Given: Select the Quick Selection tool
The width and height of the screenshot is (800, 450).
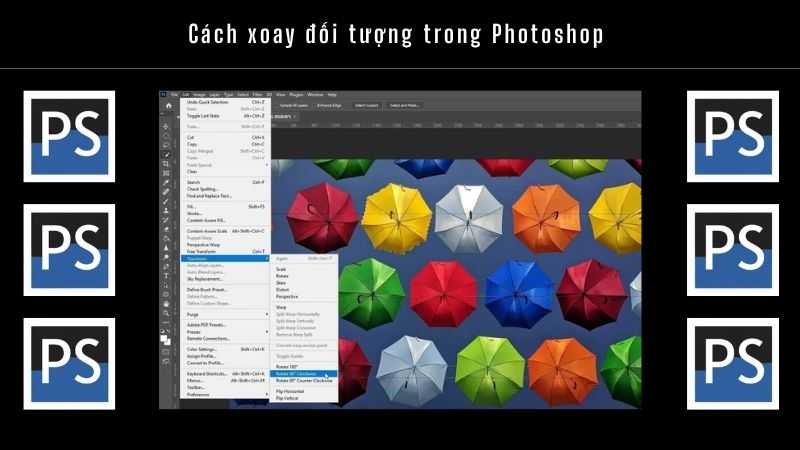Looking at the screenshot, I should 166,155.
